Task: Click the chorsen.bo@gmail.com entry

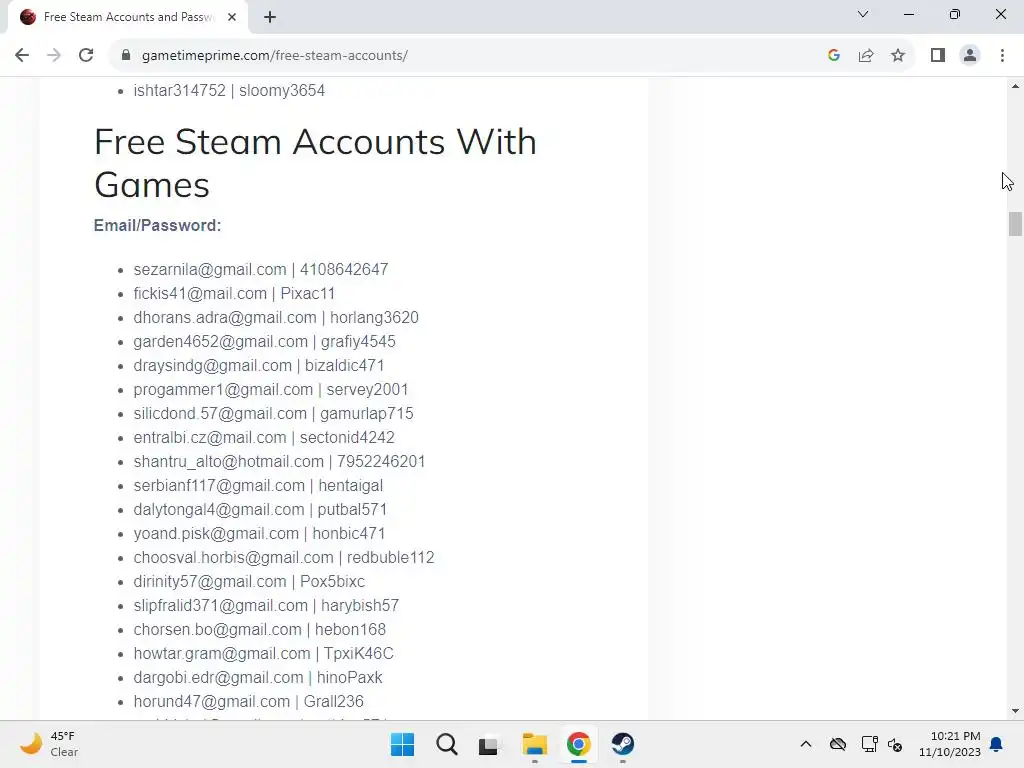Action: (x=259, y=630)
